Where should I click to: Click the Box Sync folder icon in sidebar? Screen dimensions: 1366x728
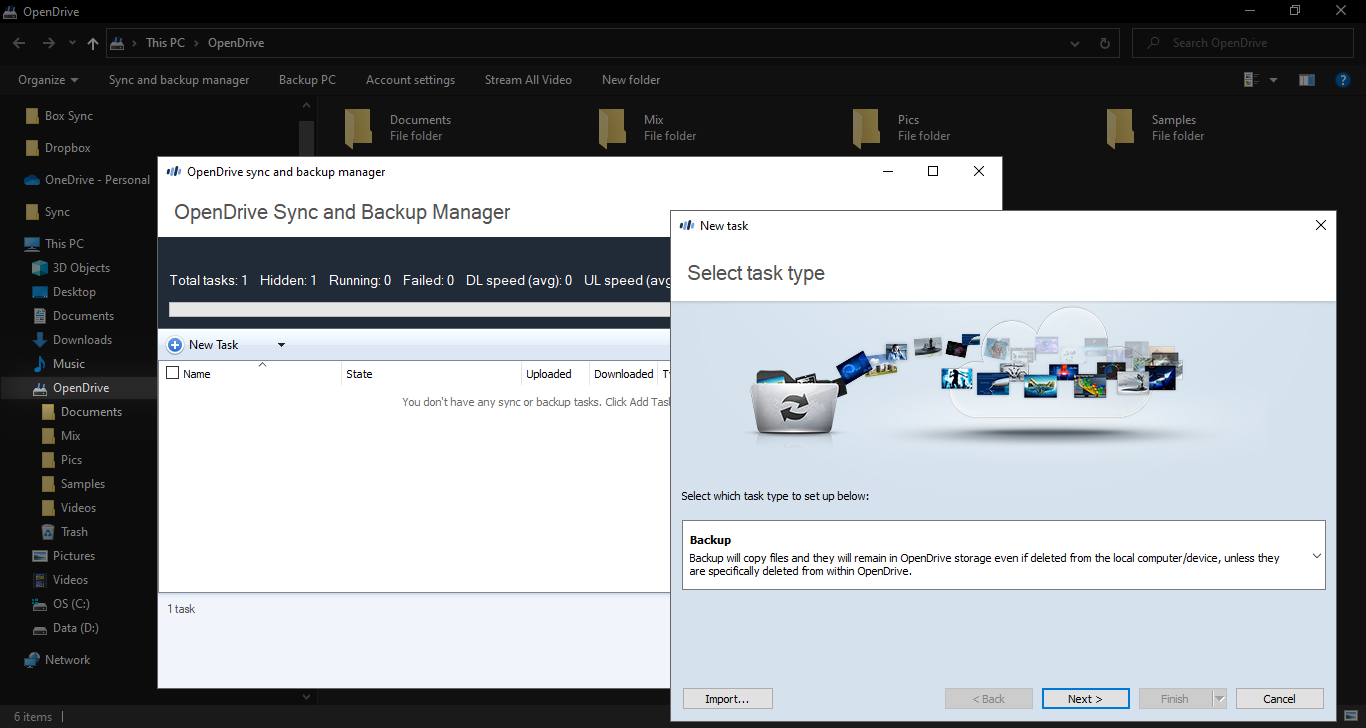32,116
